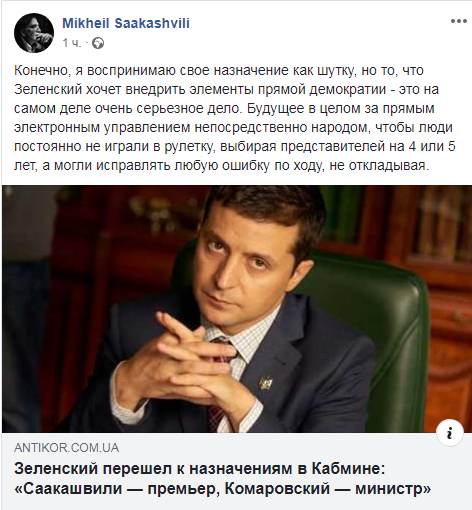The image size is (472, 510).
Task: Click the article preview photo of man in suit
Action: [x=237, y=309]
